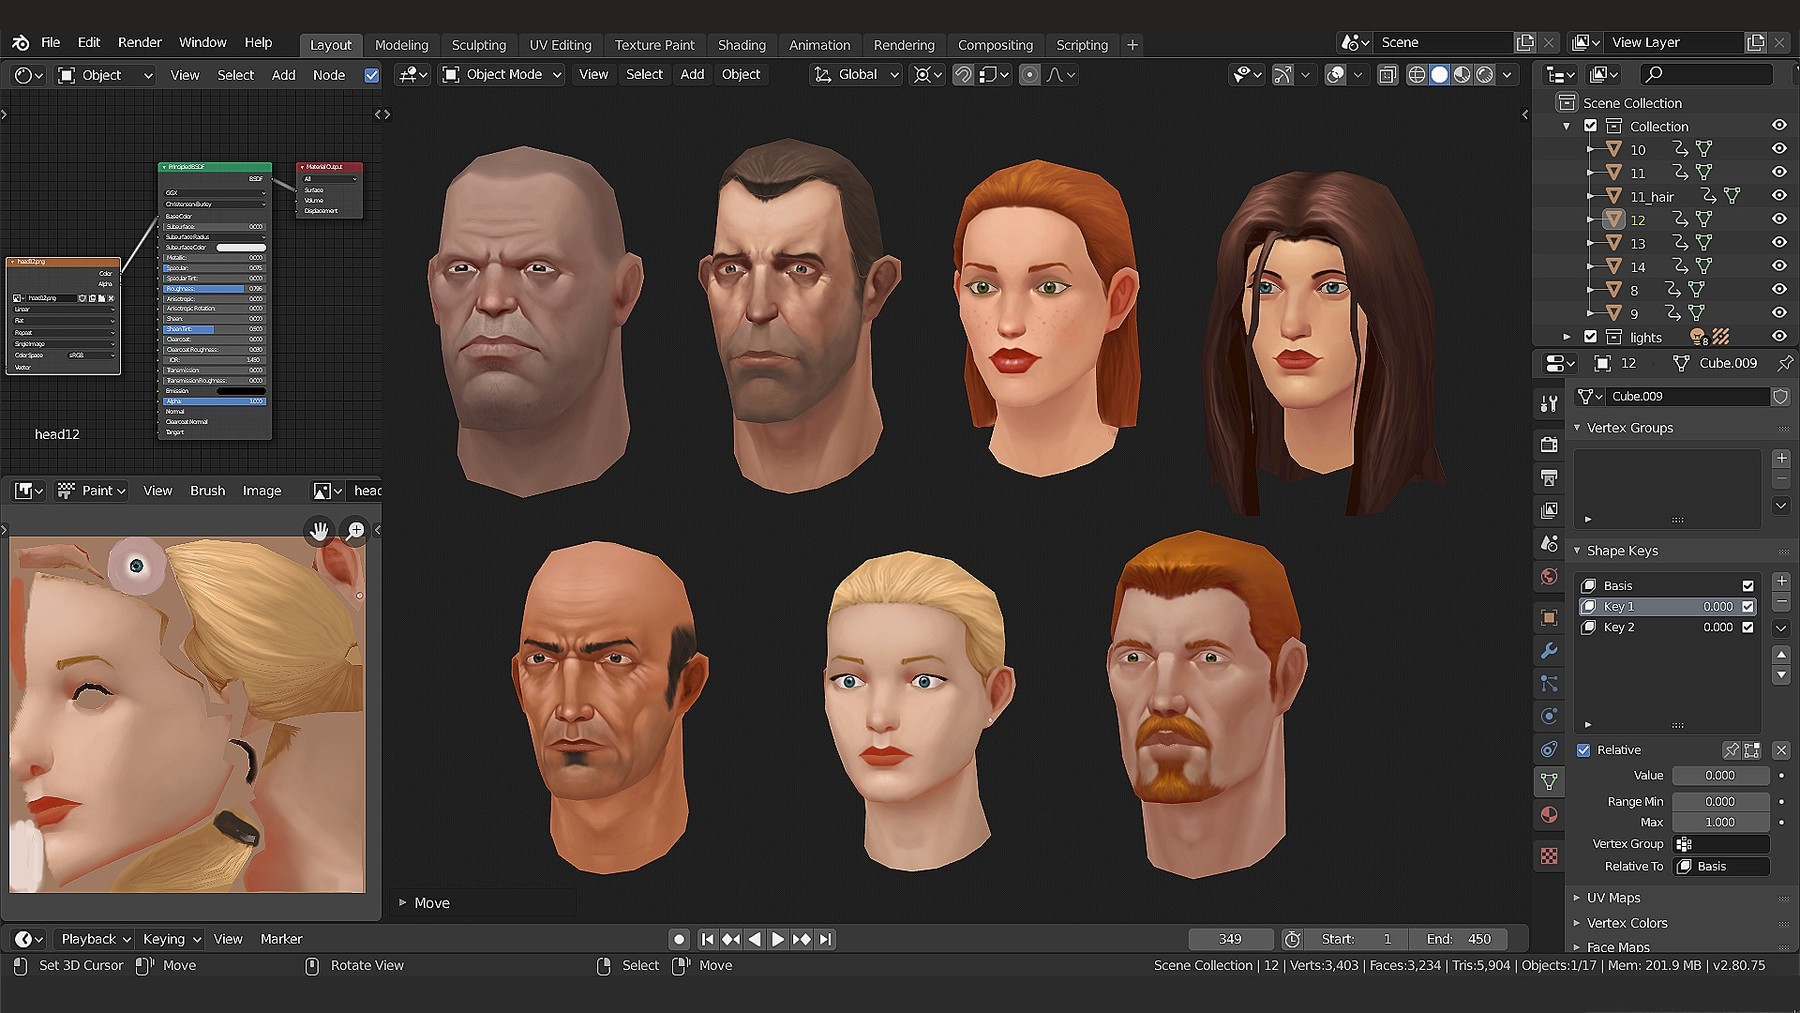Open the Object Mode dropdown
This screenshot has height=1013, width=1800.
click(x=501, y=74)
